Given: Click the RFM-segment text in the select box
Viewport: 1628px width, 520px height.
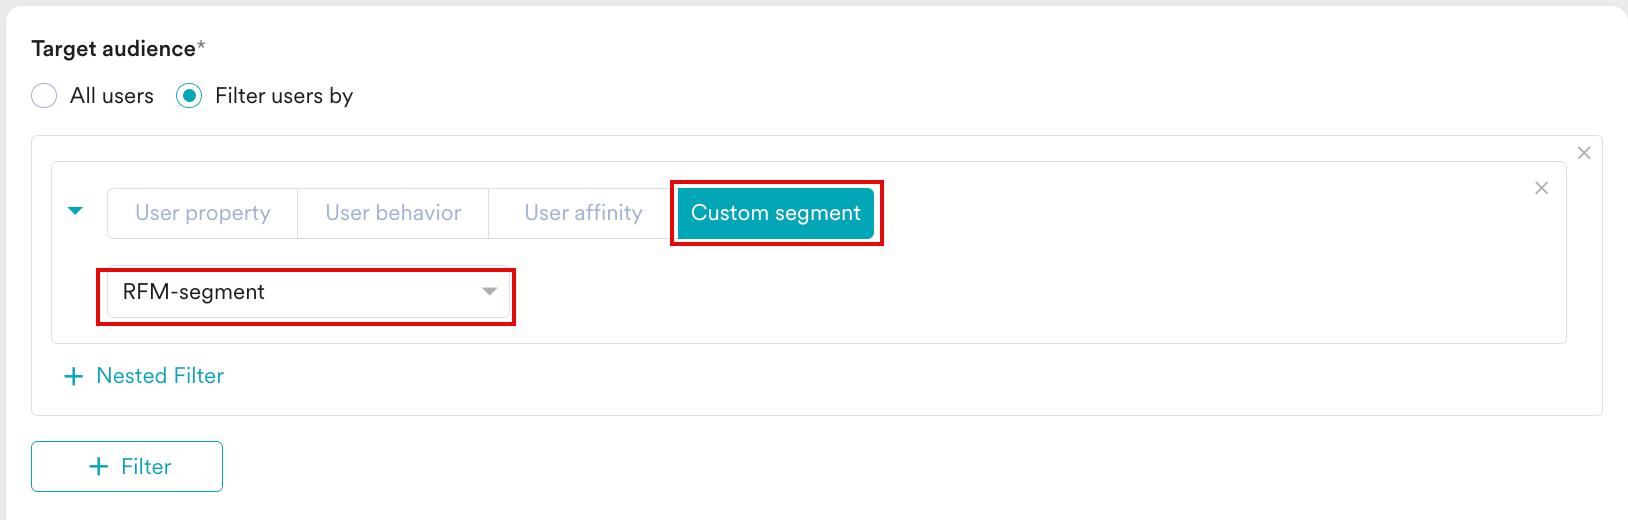Looking at the screenshot, I should [194, 292].
